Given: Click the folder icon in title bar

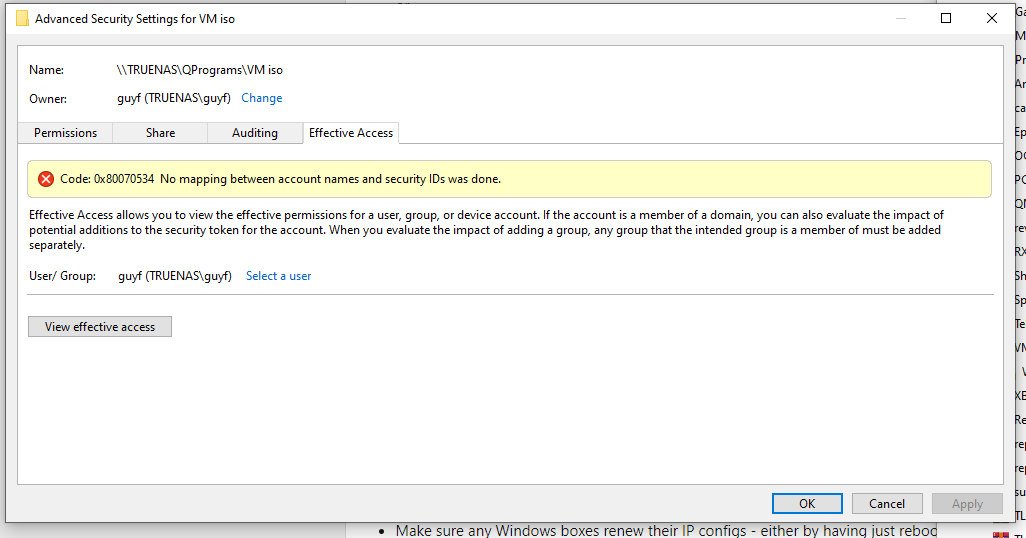Looking at the screenshot, I should point(22,19).
